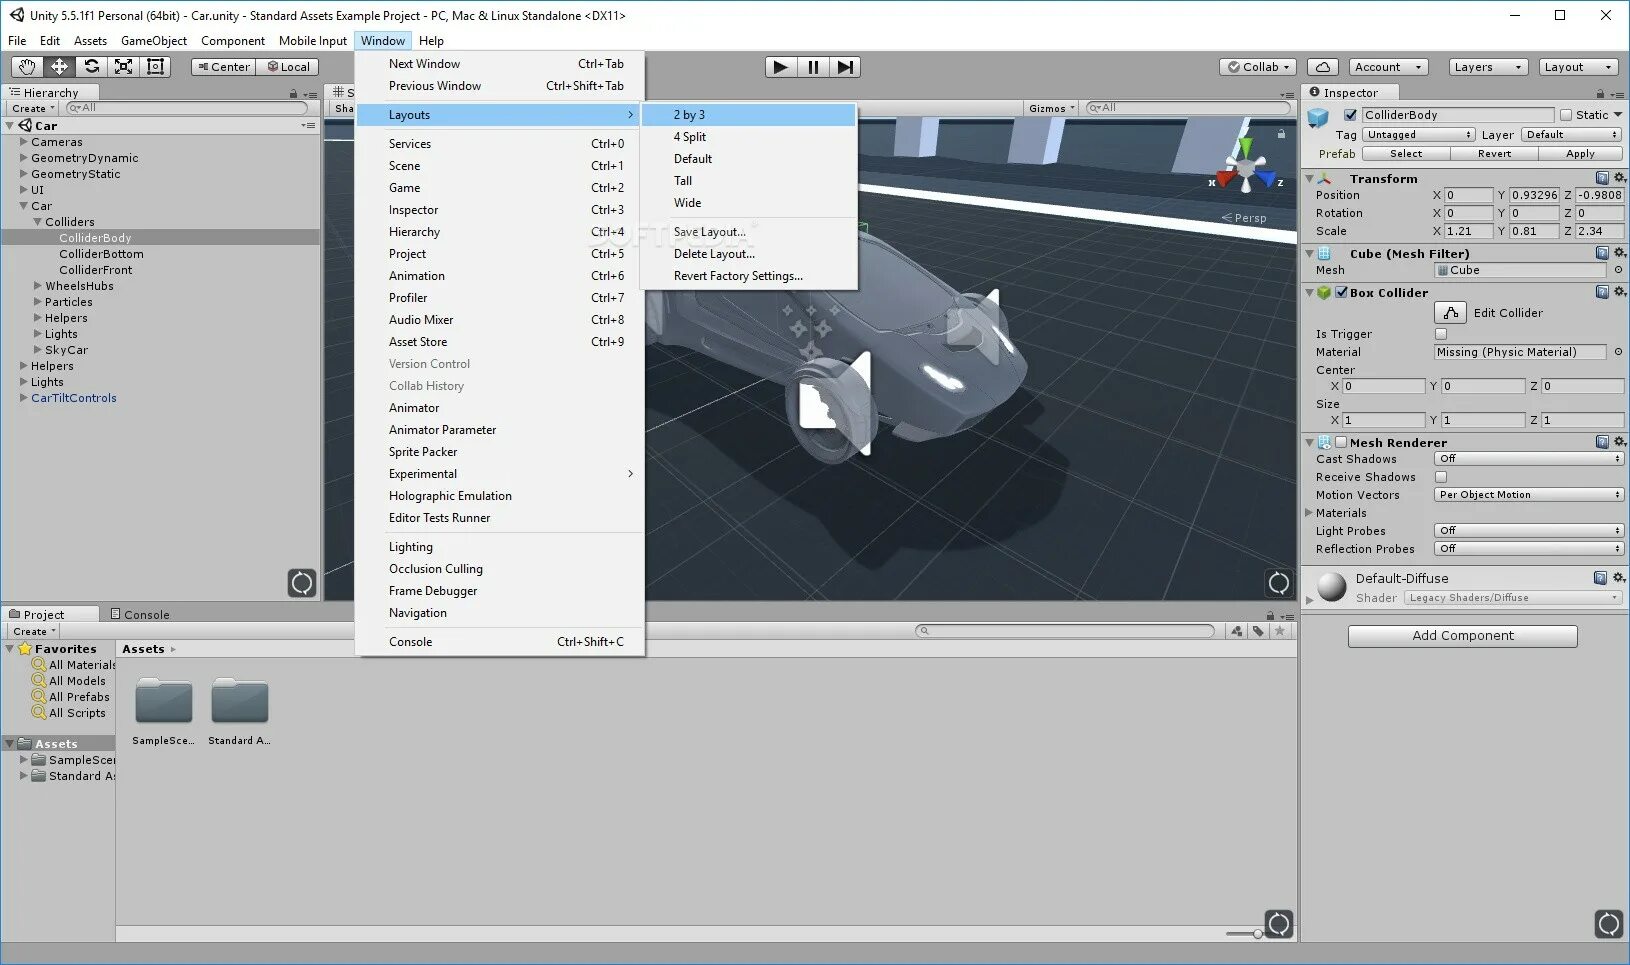Open the Box Collider help icon
The width and height of the screenshot is (1630, 965).
1602,292
